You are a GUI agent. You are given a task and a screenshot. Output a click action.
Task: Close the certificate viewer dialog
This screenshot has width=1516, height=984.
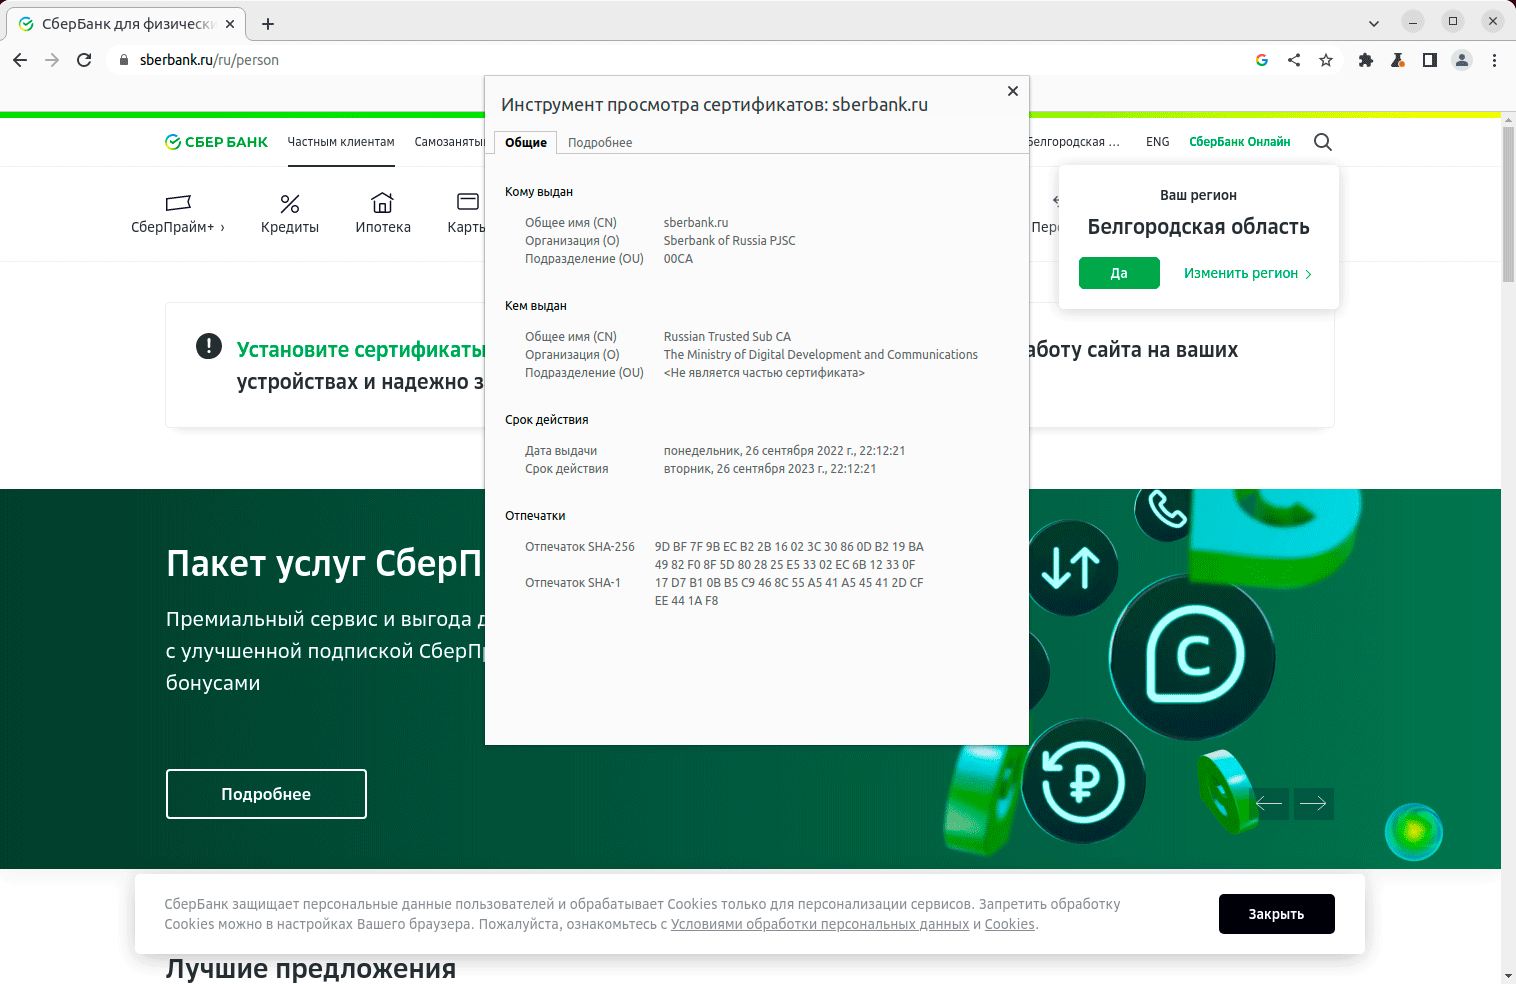pos(1013,91)
